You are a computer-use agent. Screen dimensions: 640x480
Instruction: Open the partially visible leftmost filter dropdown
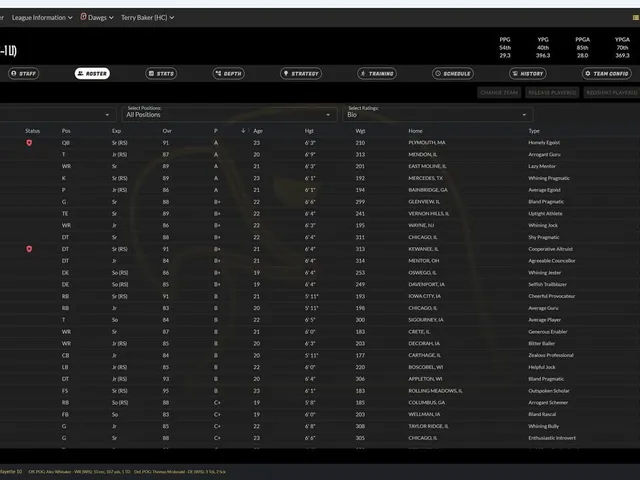coord(57,115)
